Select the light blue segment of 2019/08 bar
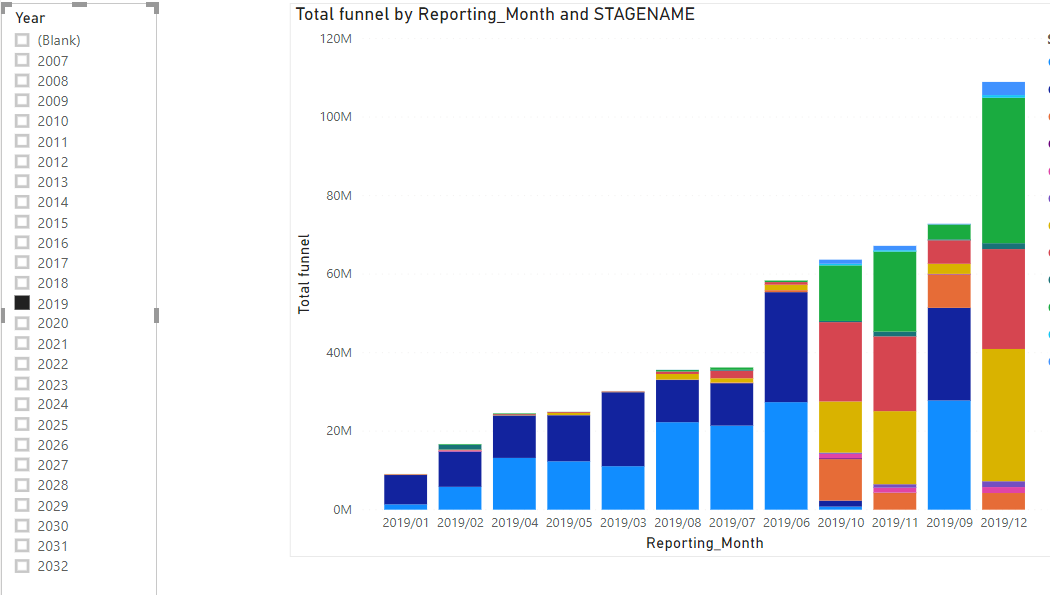1050x595 pixels. point(677,466)
